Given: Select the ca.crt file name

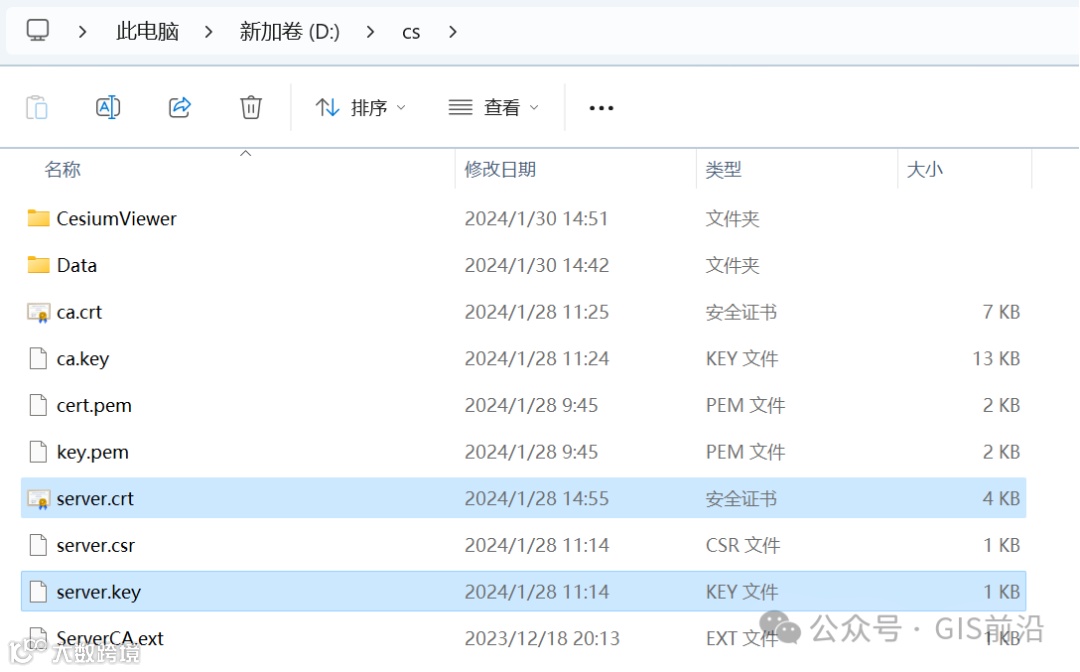Looking at the screenshot, I should click(79, 313).
